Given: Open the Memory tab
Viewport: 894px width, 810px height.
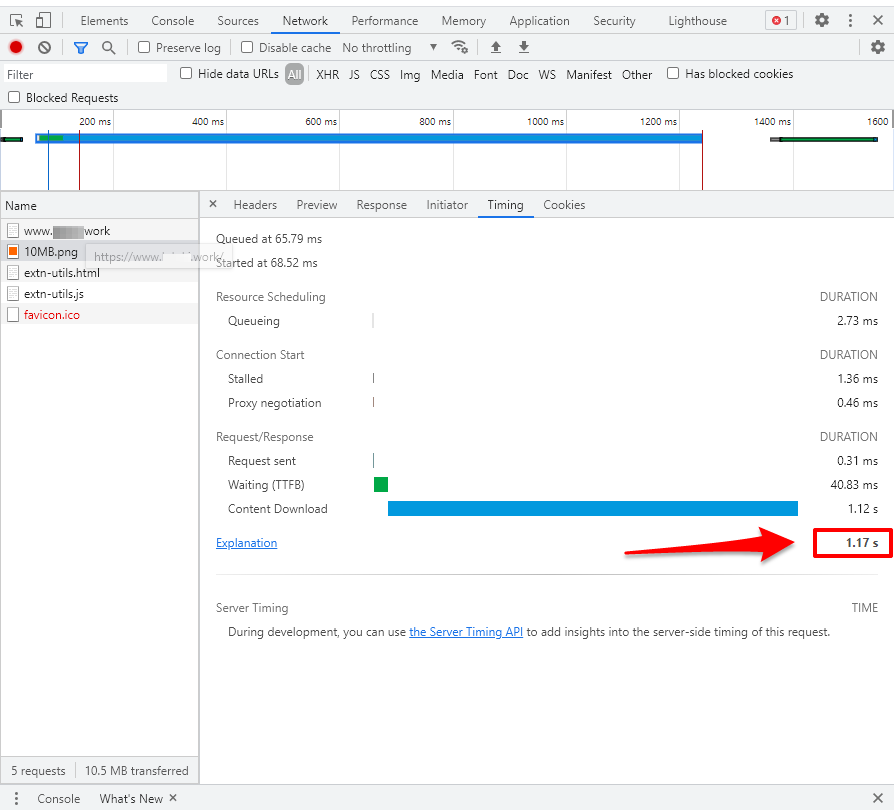Looking at the screenshot, I should 464,21.
